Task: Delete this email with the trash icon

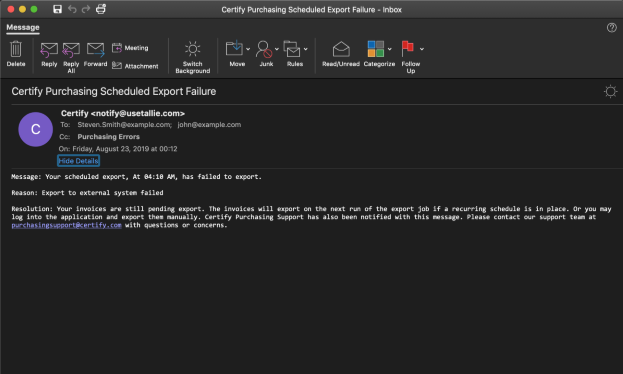Action: (x=16, y=54)
